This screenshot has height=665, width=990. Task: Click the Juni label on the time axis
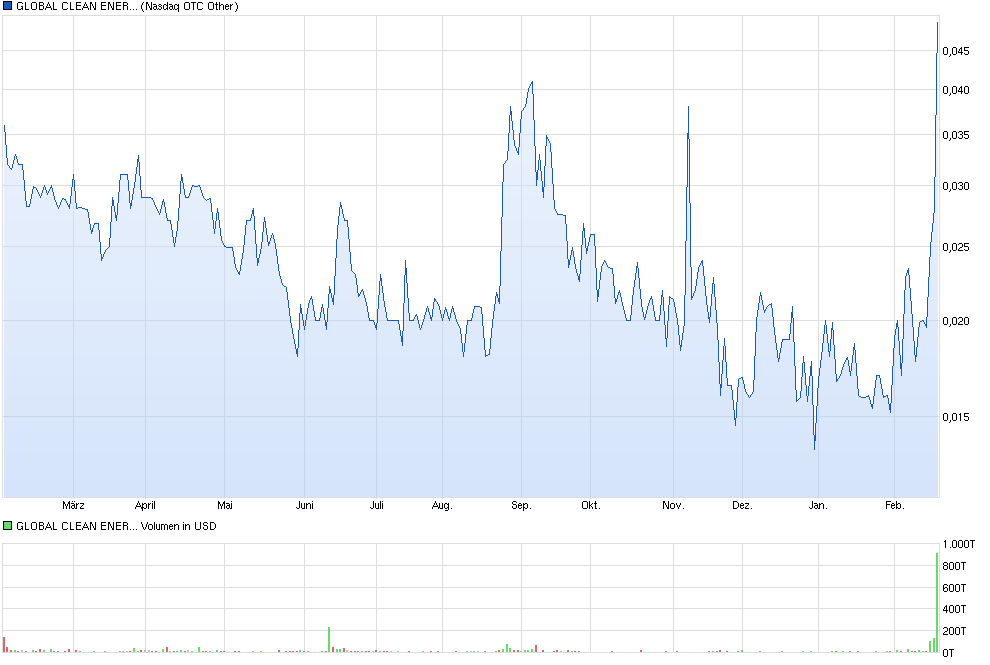[305, 506]
